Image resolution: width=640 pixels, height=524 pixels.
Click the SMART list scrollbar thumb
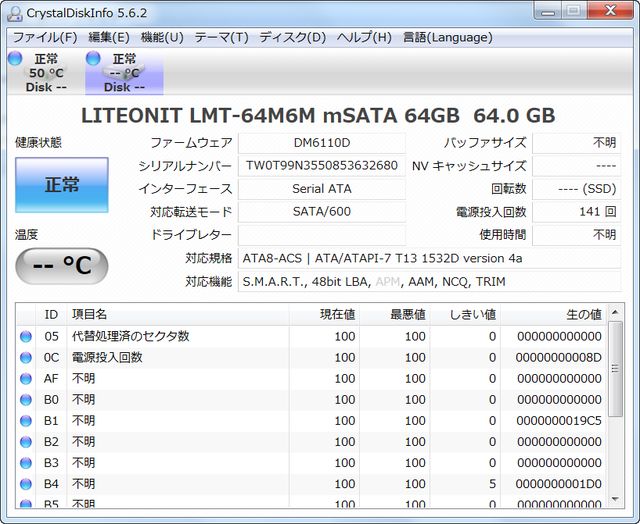[x=615, y=369]
